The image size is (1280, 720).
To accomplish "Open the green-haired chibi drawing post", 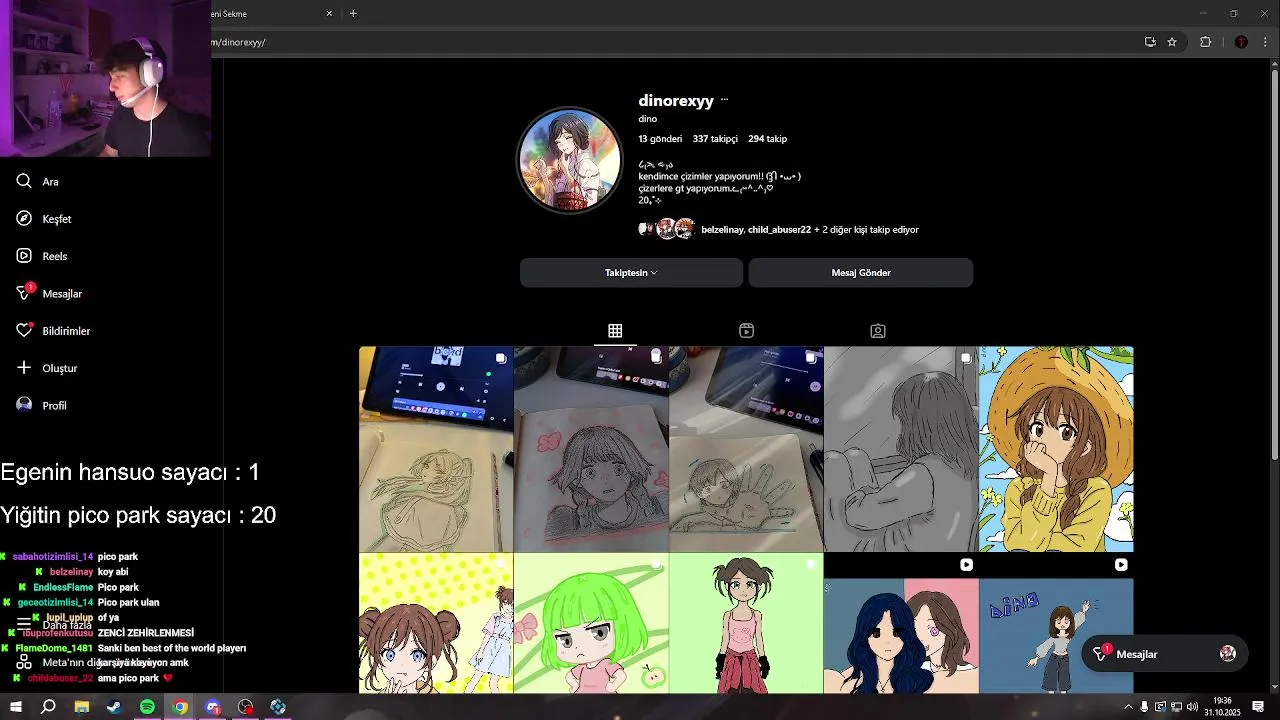I will click(x=591, y=623).
